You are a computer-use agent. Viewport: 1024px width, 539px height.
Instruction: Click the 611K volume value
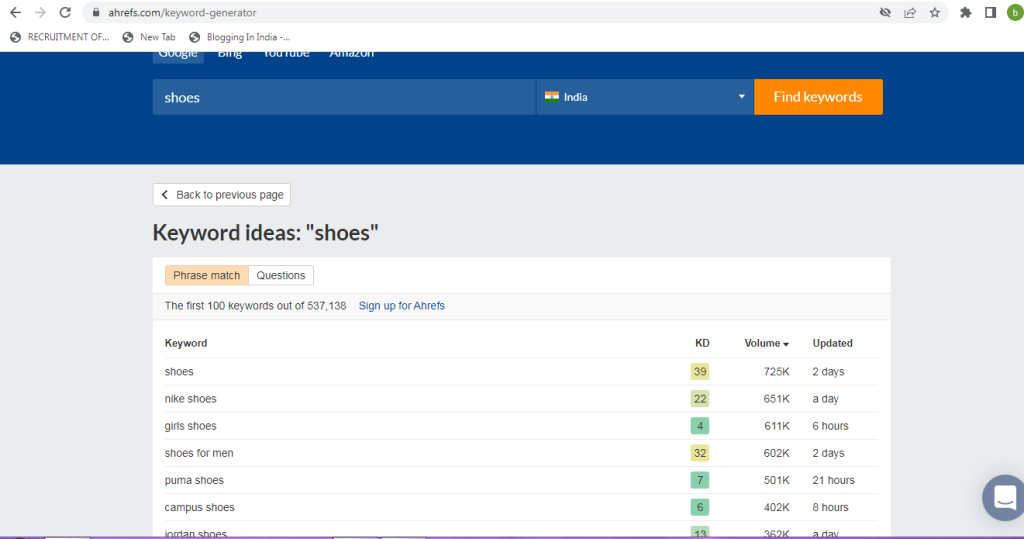pos(776,426)
